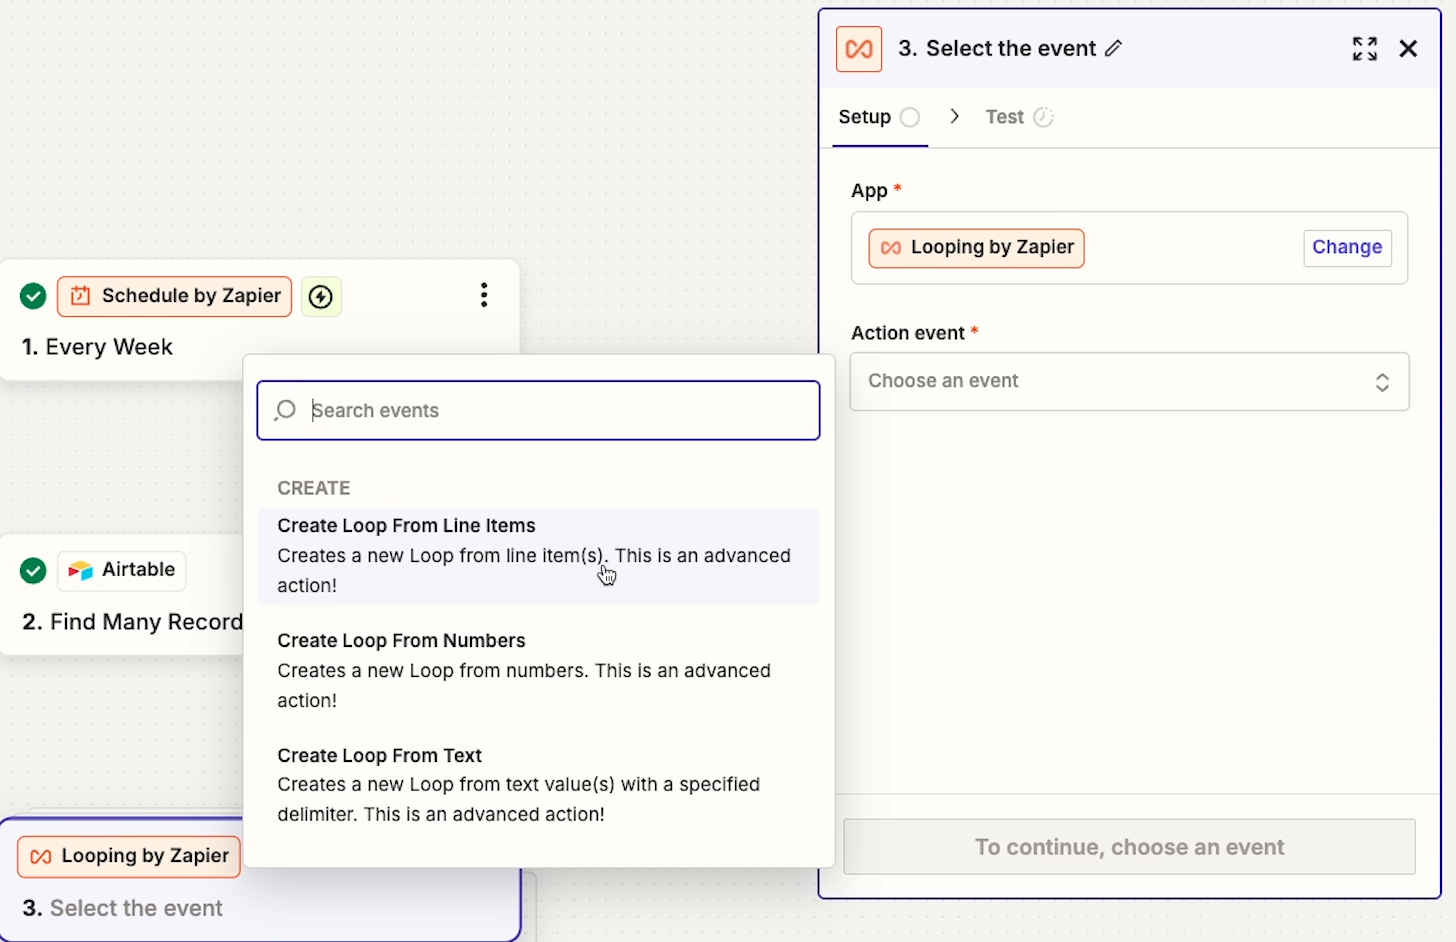This screenshot has width=1456, height=942.
Task: Click the App field label
Action: (x=869, y=190)
